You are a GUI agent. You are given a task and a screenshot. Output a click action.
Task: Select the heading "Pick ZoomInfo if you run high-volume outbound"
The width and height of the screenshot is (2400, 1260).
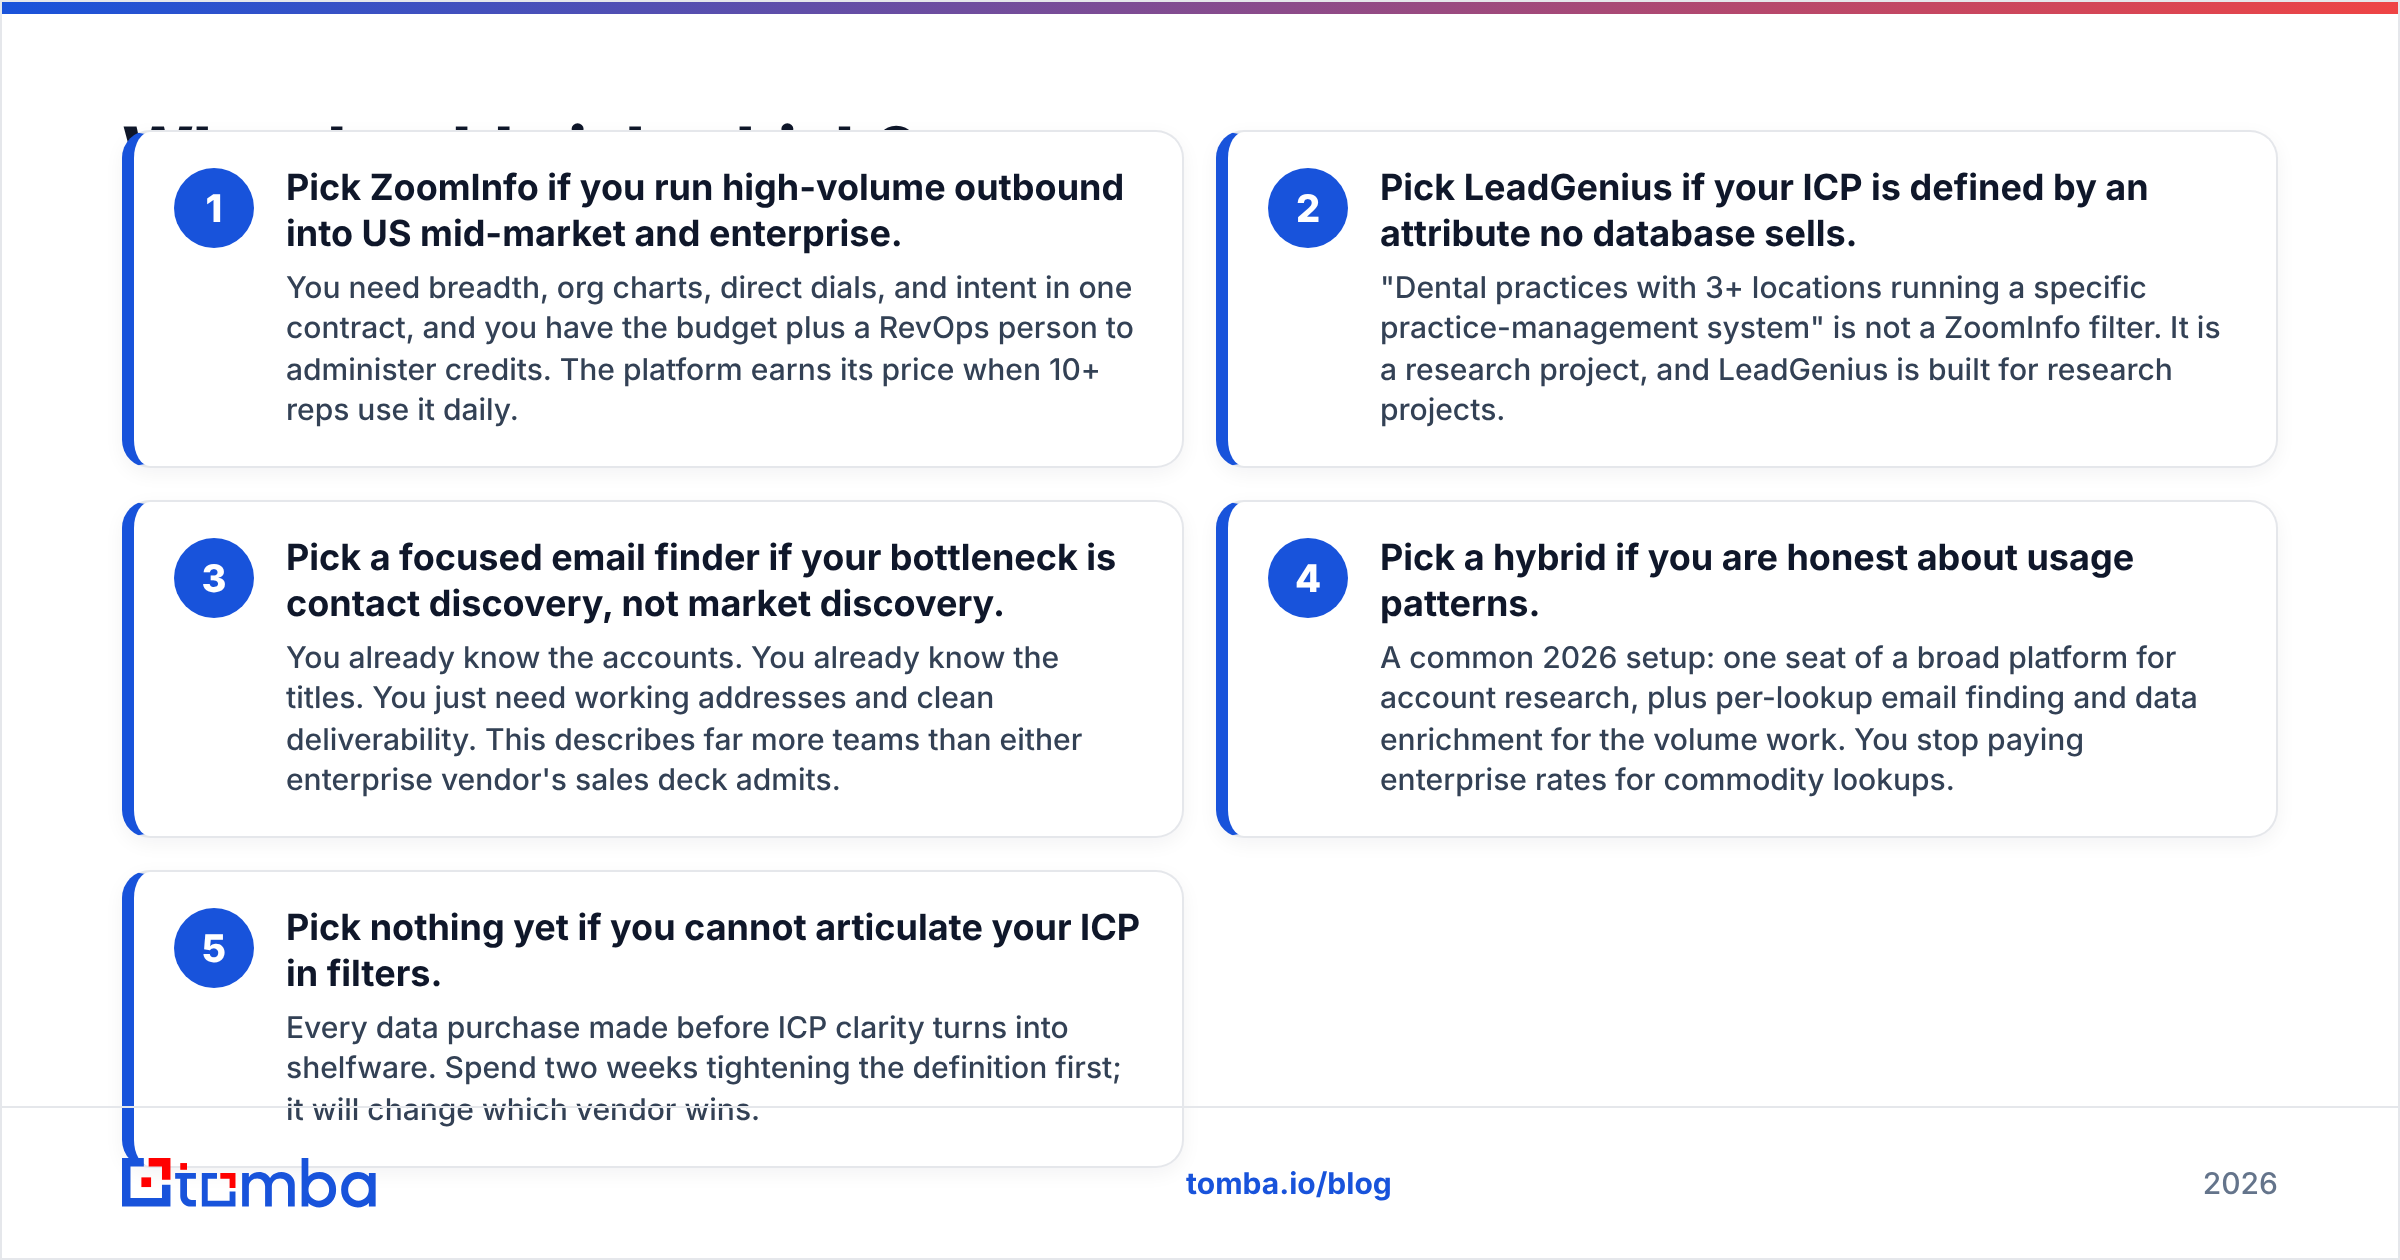pyautogui.click(x=705, y=210)
